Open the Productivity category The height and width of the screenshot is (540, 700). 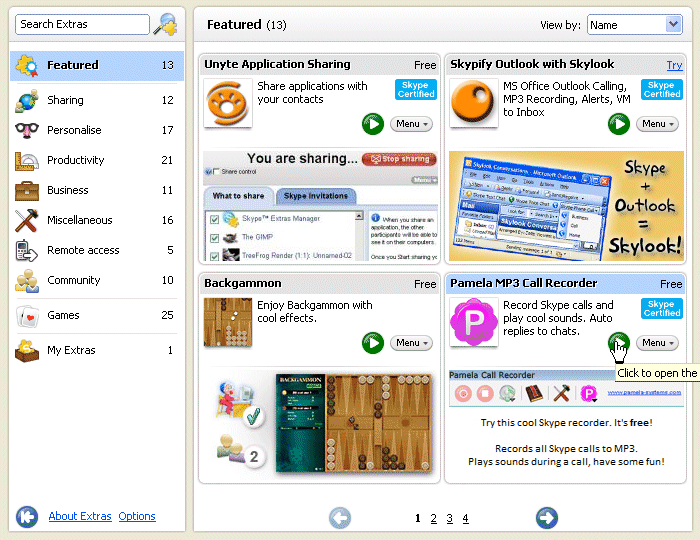pos(97,160)
